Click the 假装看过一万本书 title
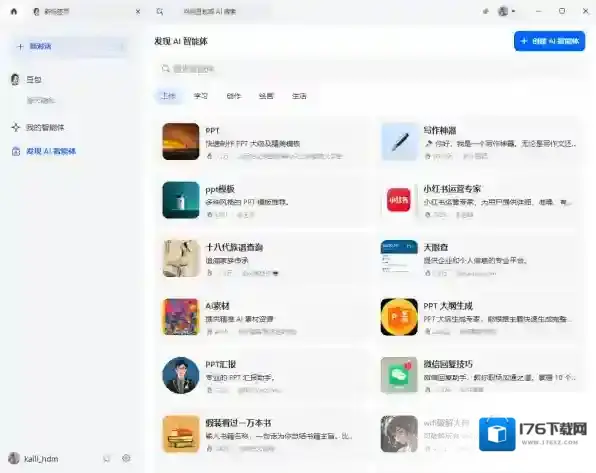Viewport: 596px width, 473px height. pyautogui.click(x=238, y=423)
